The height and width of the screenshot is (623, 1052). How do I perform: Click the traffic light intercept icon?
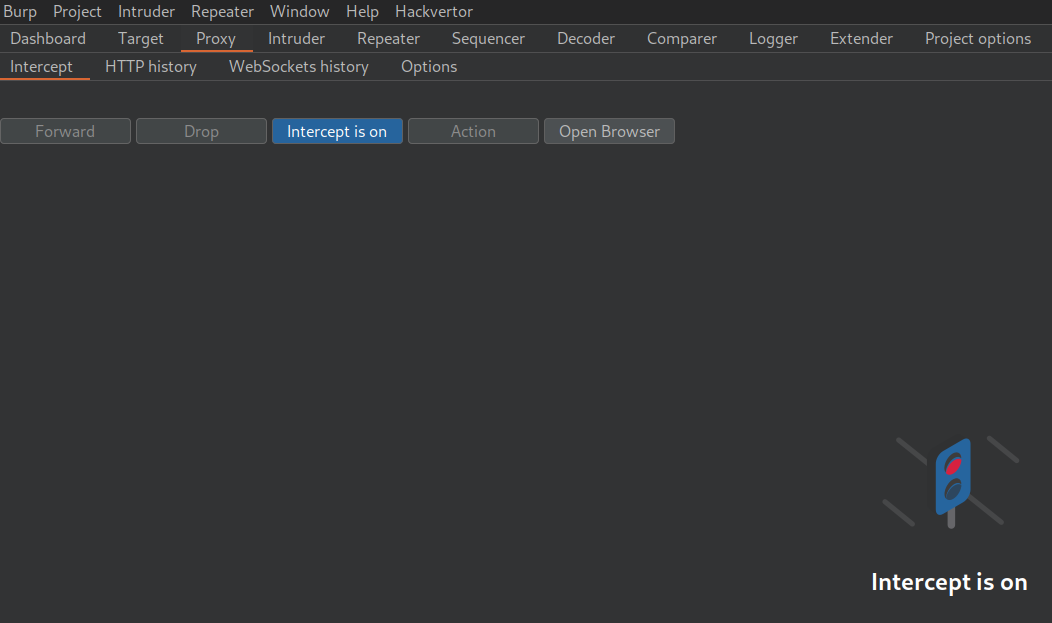coord(951,480)
